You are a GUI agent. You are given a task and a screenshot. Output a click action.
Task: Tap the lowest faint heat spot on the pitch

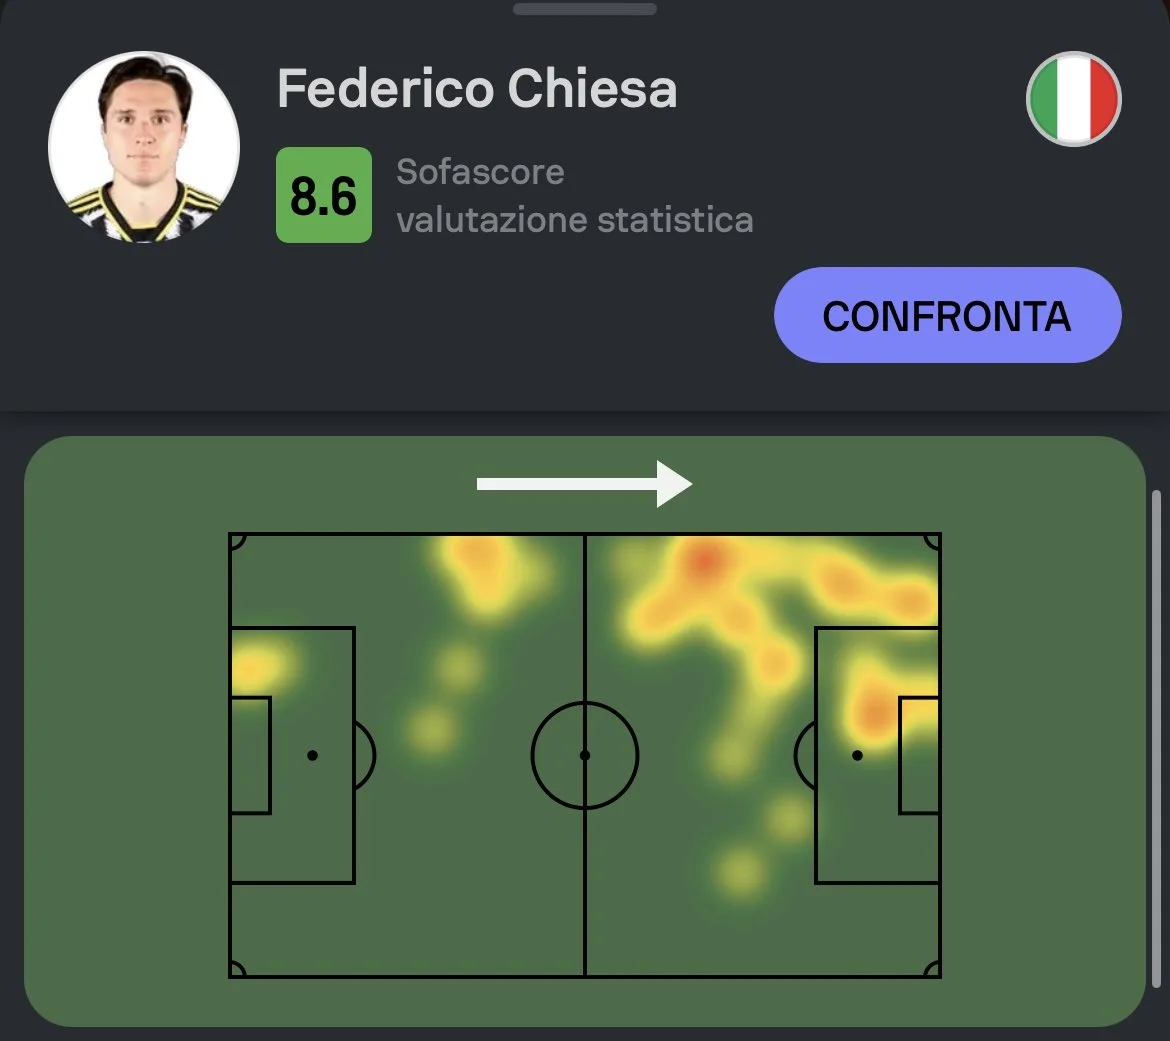tap(740, 870)
